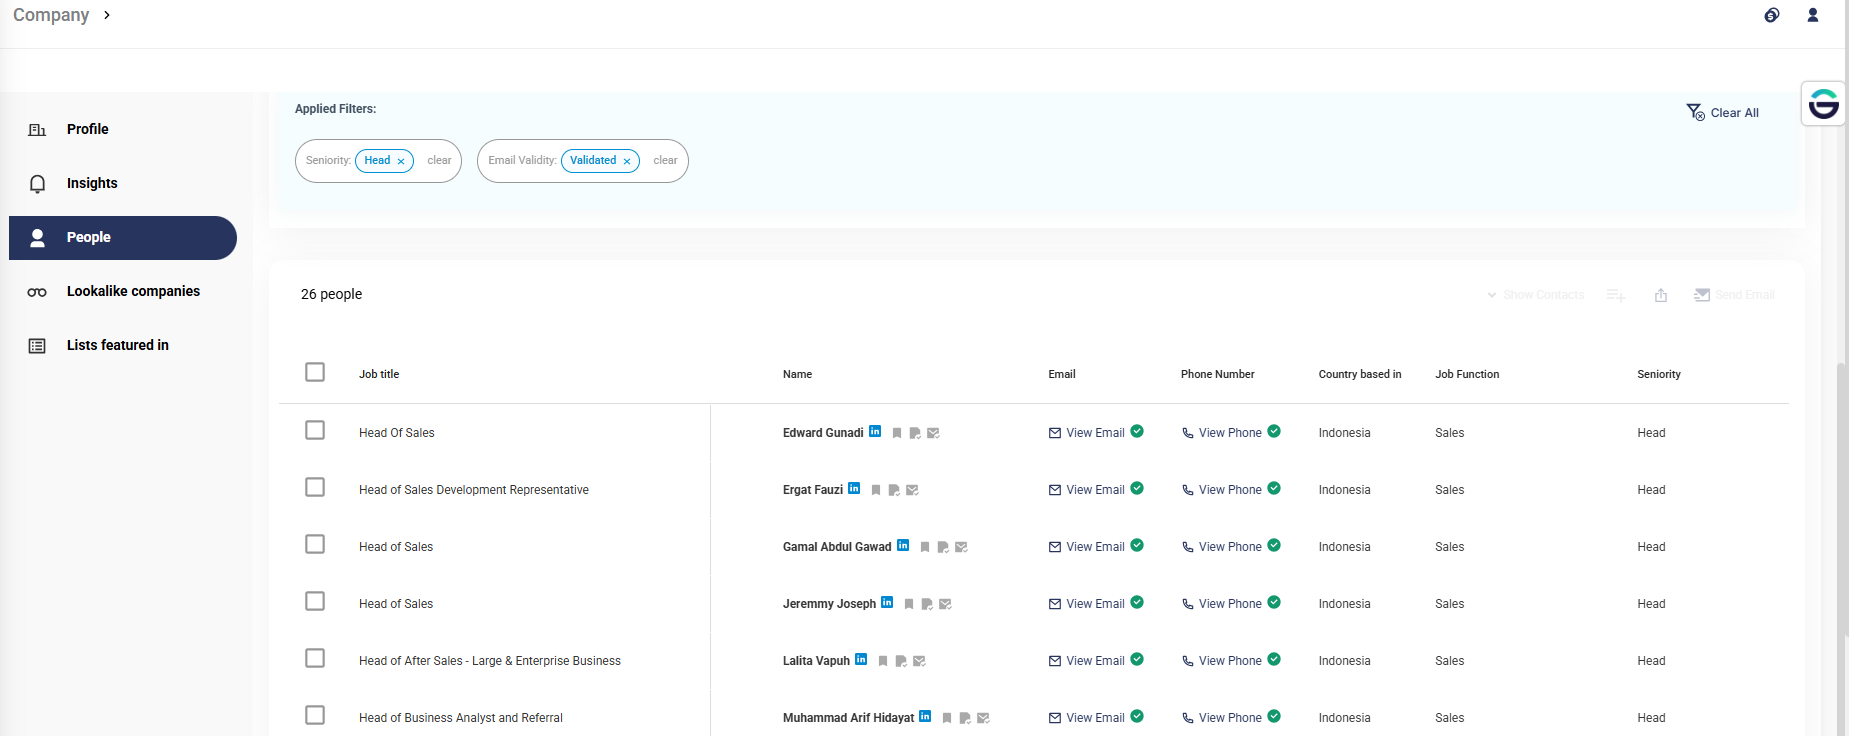Click the add-to-list icon in toolbar
1849x736 pixels.
click(x=1616, y=295)
